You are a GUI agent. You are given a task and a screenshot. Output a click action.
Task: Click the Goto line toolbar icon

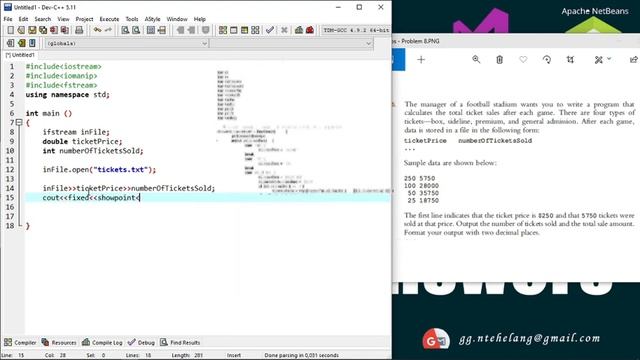click(162, 30)
